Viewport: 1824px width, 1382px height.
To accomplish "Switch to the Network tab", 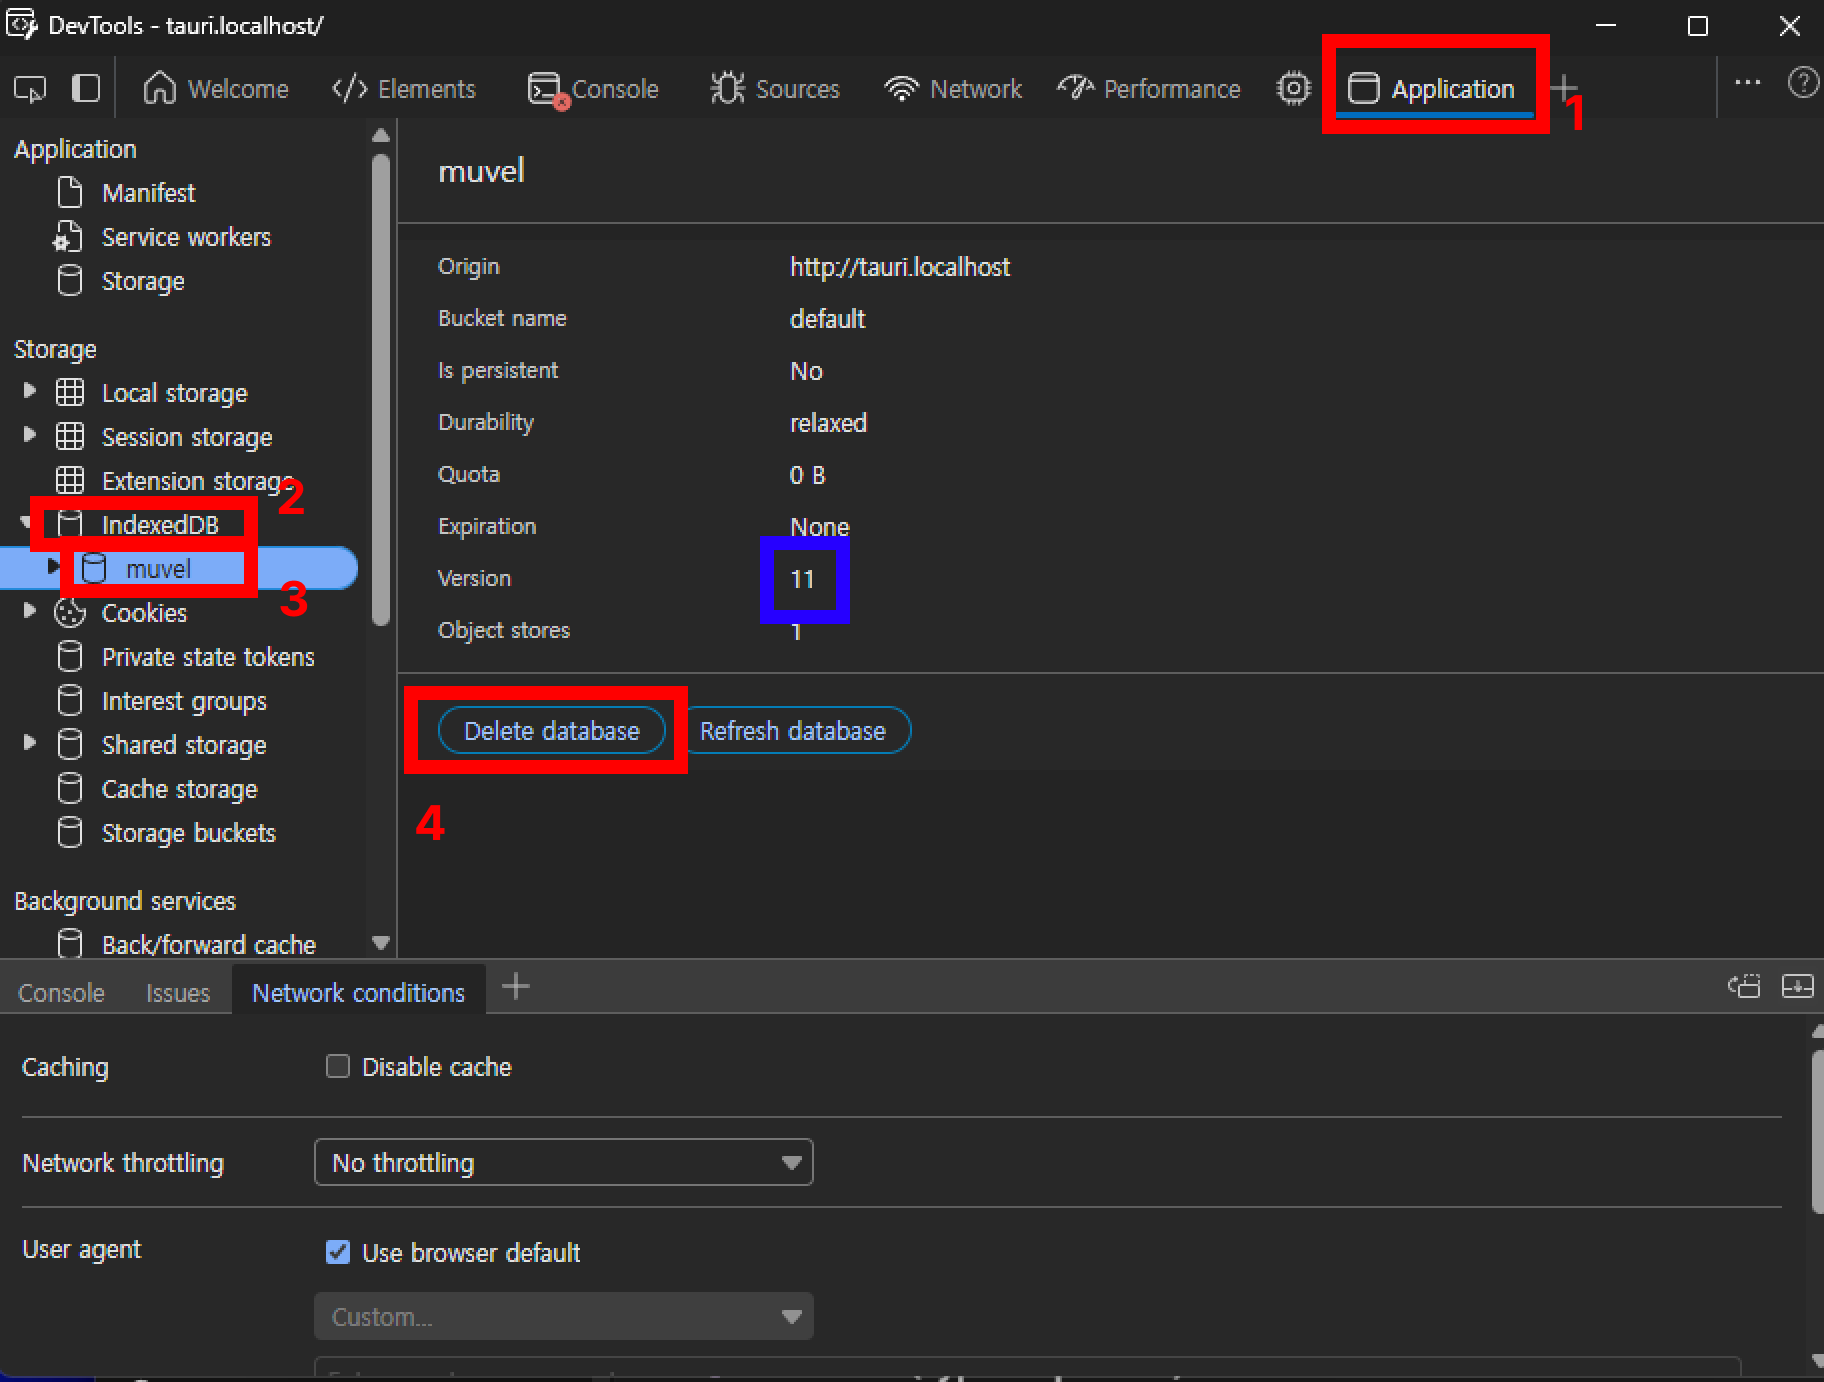I will coord(953,89).
